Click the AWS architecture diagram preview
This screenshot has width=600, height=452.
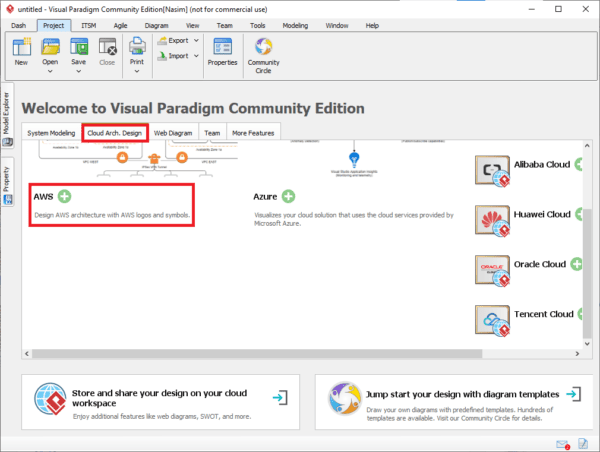138,158
